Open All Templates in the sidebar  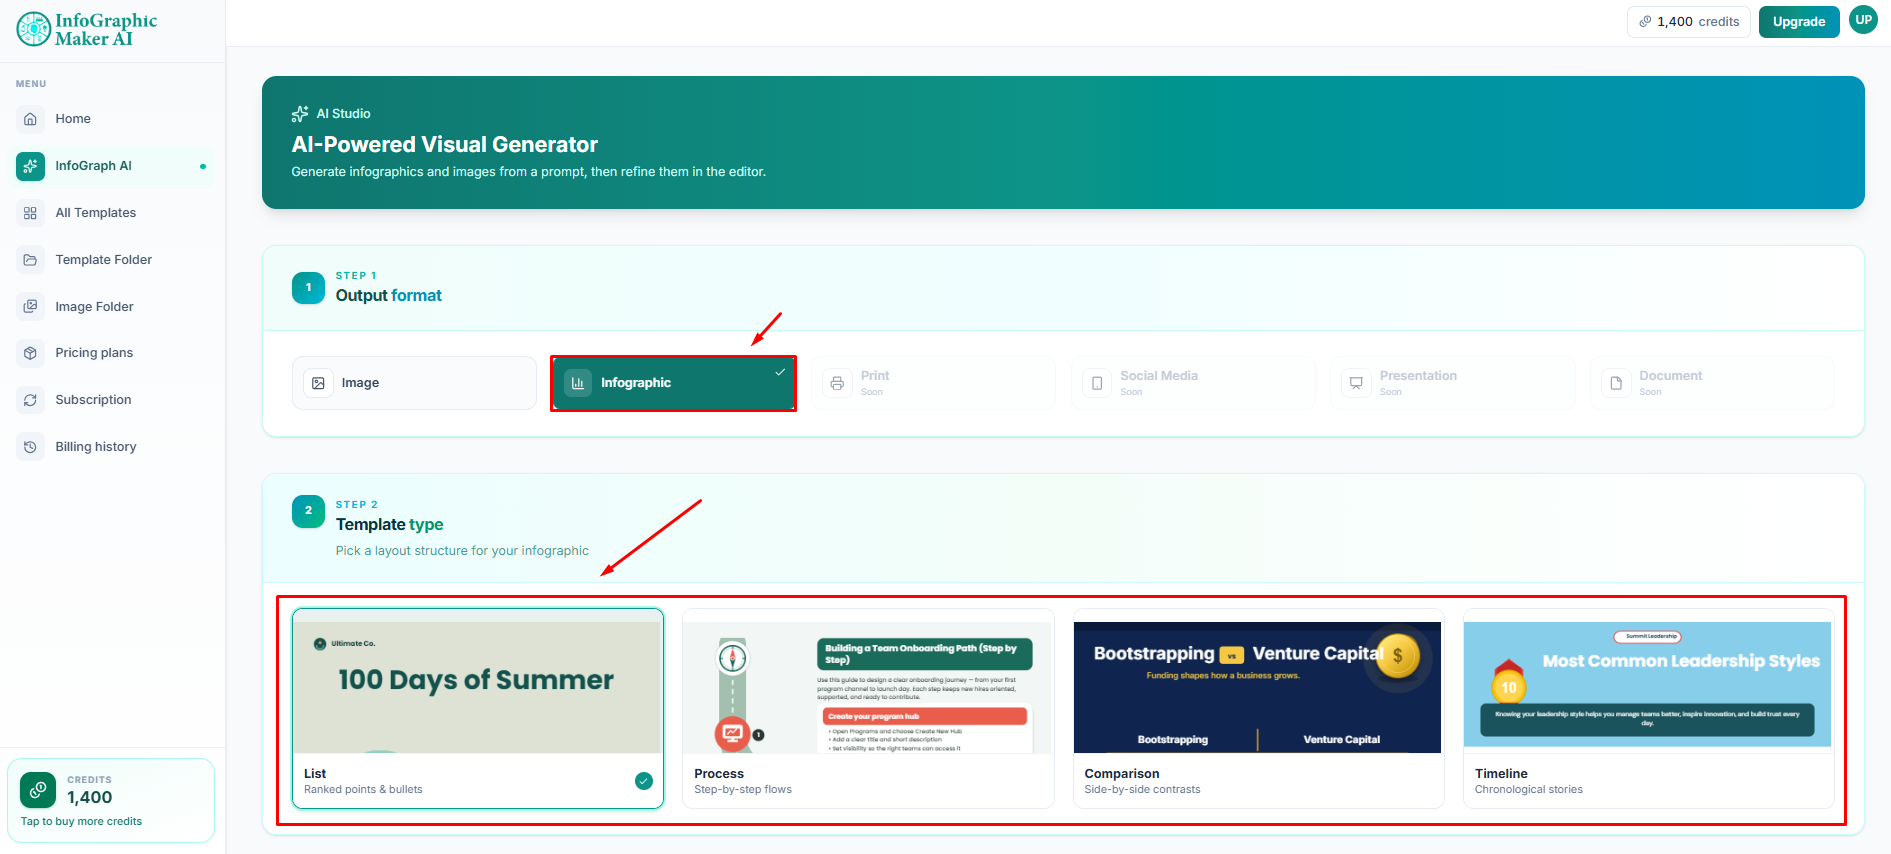pyautogui.click(x=115, y=213)
